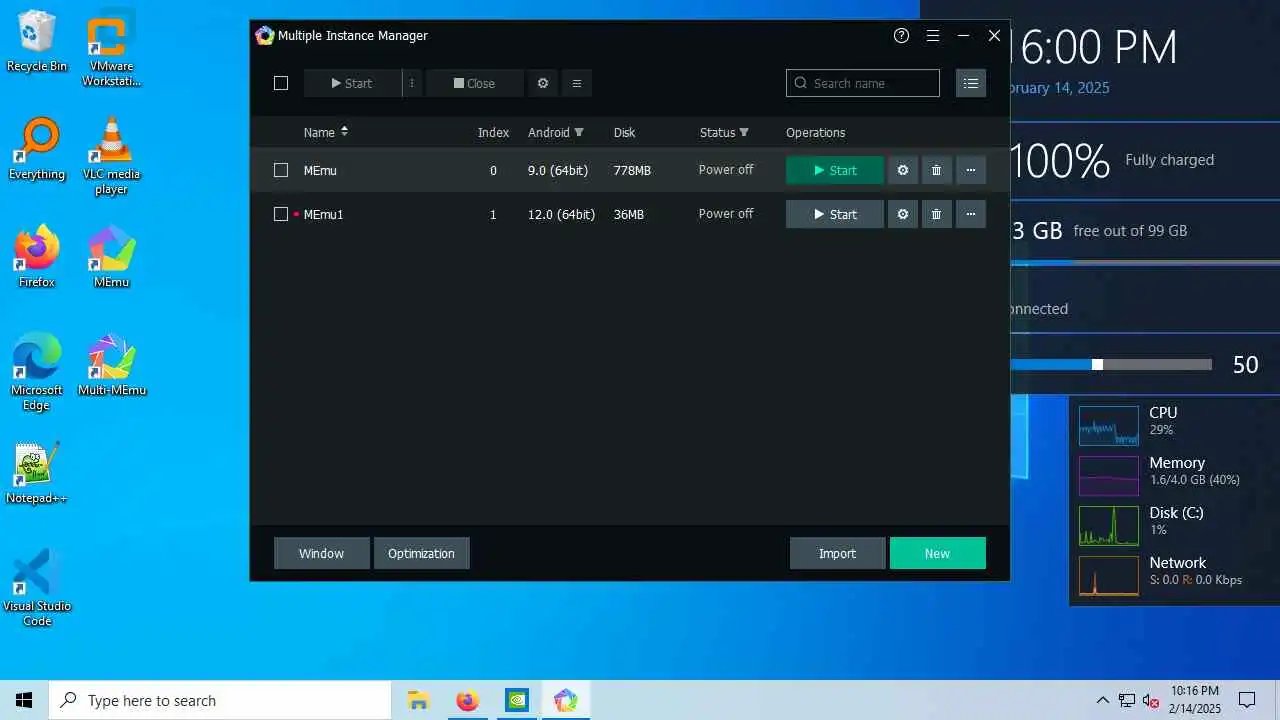Click the volume slider handle at 50
1280x720 pixels.
(1097, 365)
